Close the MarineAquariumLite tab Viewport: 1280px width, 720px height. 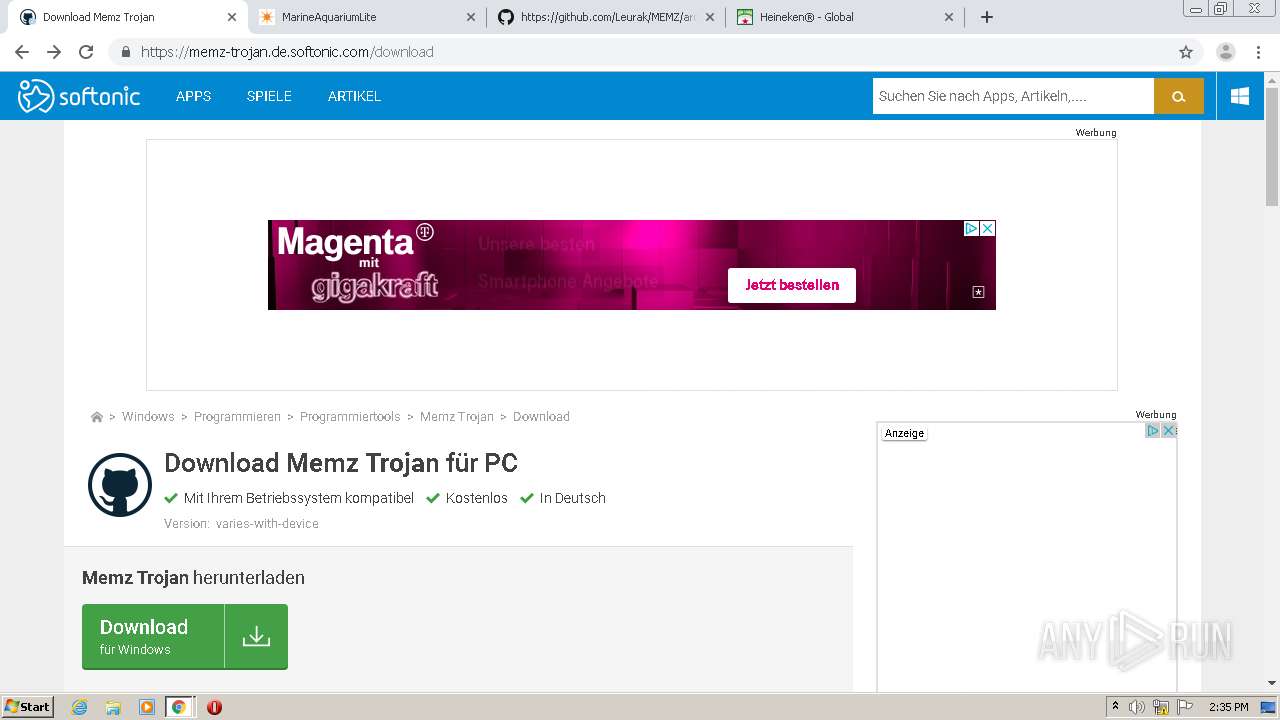(471, 17)
